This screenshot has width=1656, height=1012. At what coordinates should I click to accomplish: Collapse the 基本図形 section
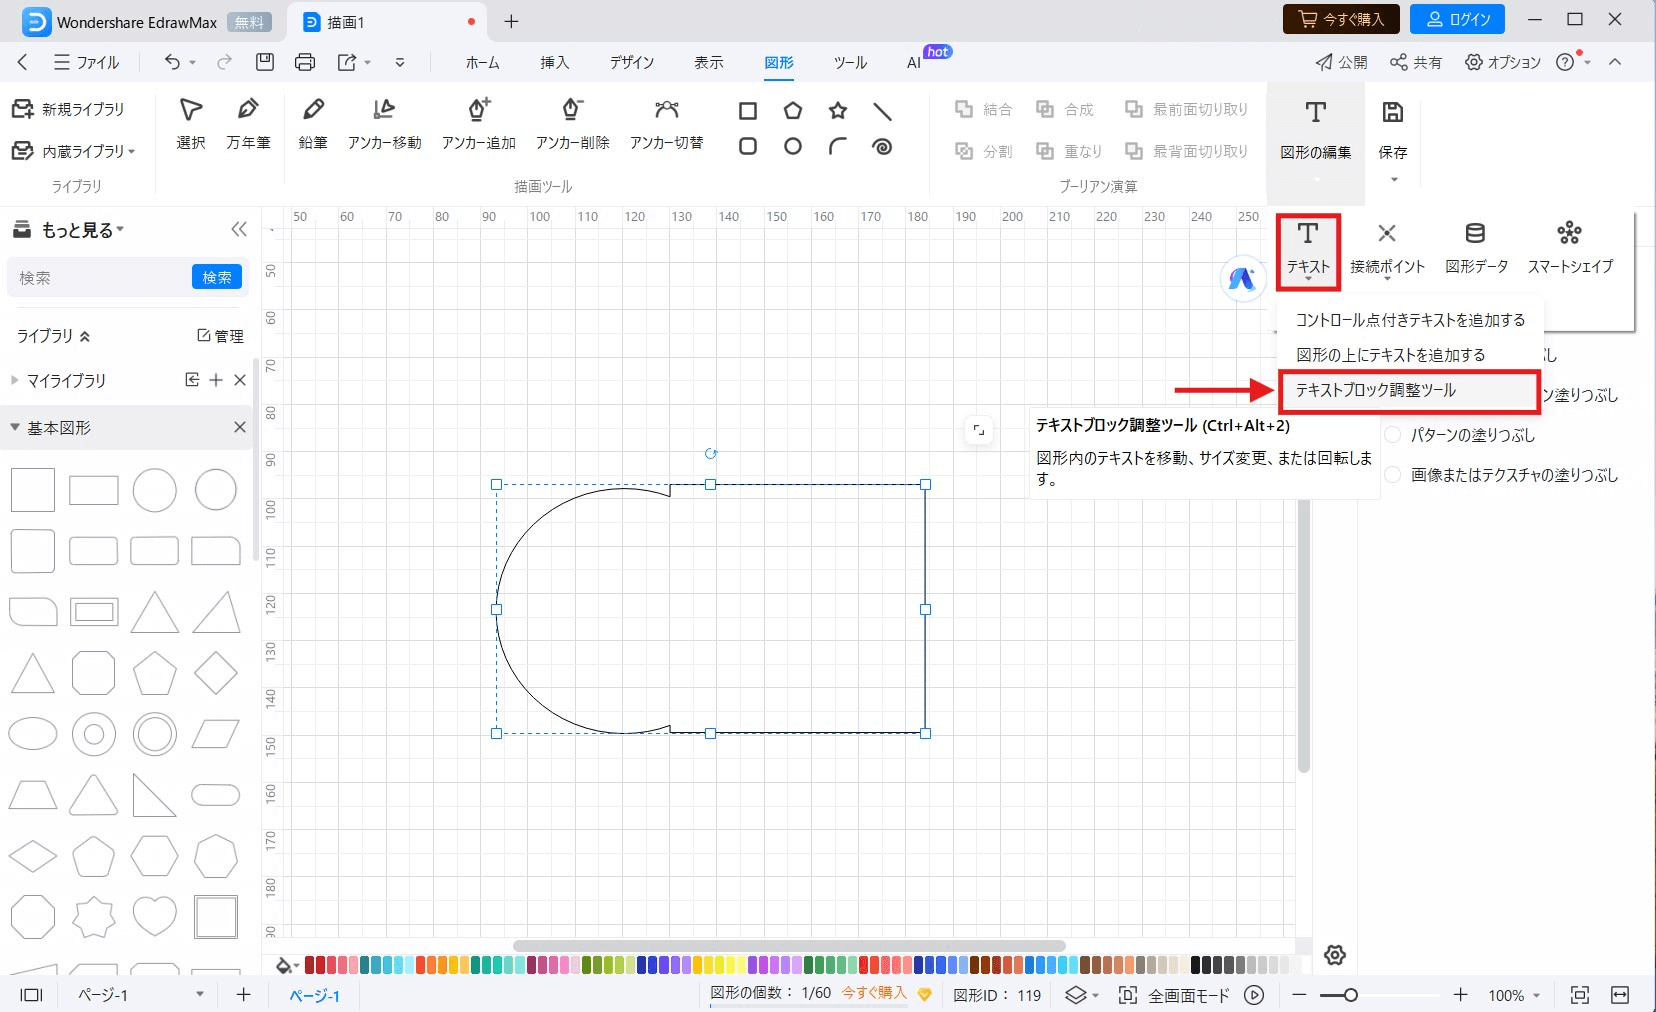(15, 427)
